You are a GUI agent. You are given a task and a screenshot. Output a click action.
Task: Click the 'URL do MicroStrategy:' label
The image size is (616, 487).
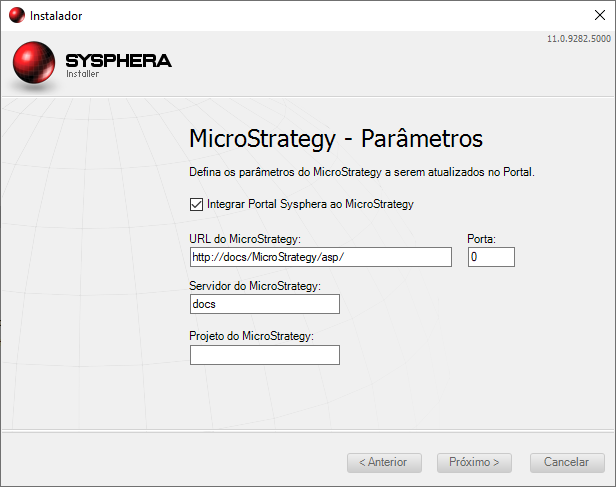pos(245,239)
